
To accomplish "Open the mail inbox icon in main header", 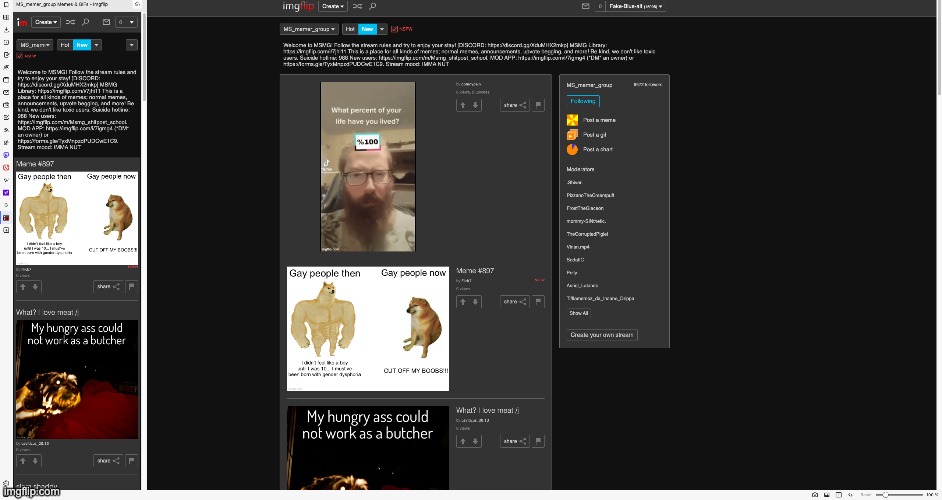I will click(x=586, y=7).
